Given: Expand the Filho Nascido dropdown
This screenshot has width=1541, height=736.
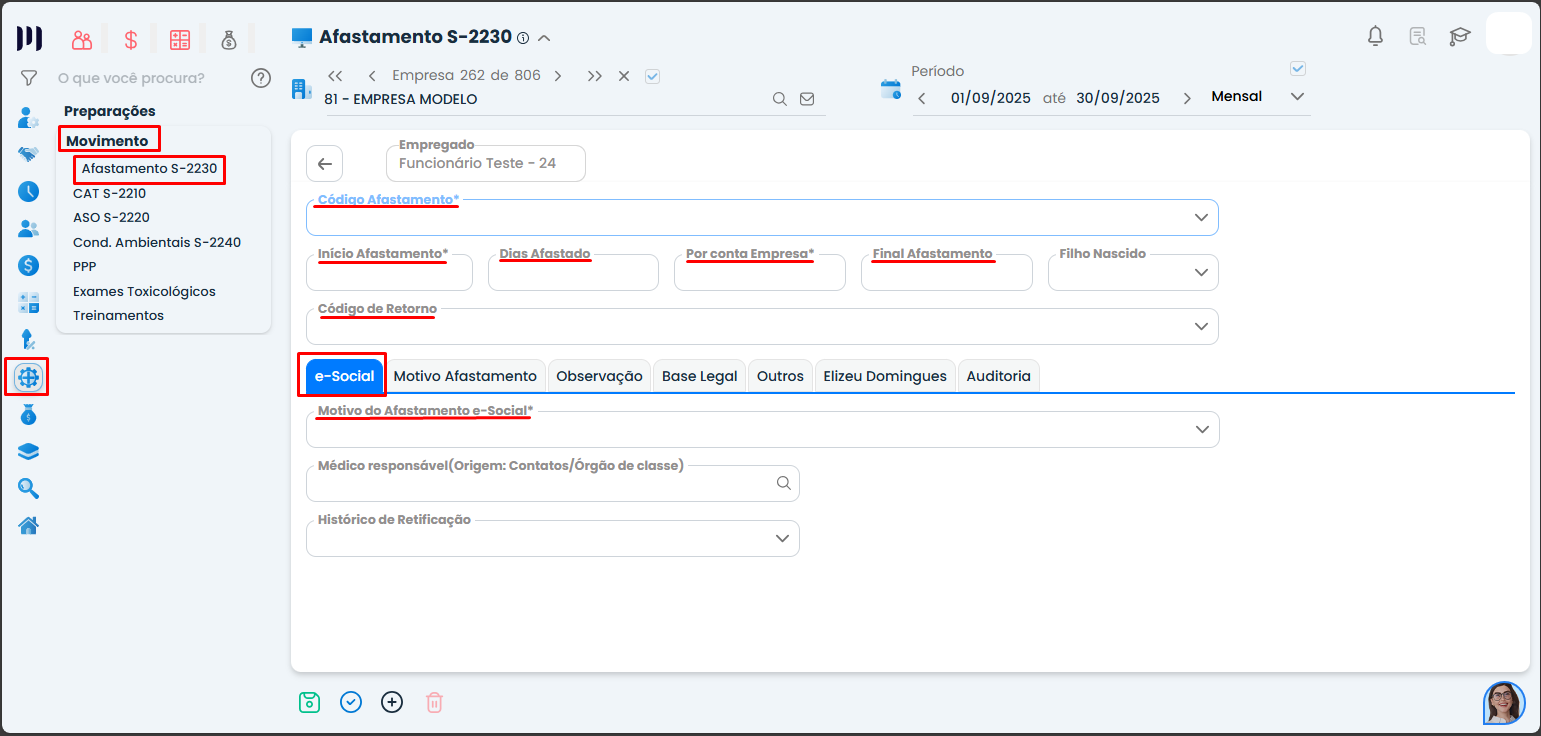Looking at the screenshot, I should point(1201,272).
